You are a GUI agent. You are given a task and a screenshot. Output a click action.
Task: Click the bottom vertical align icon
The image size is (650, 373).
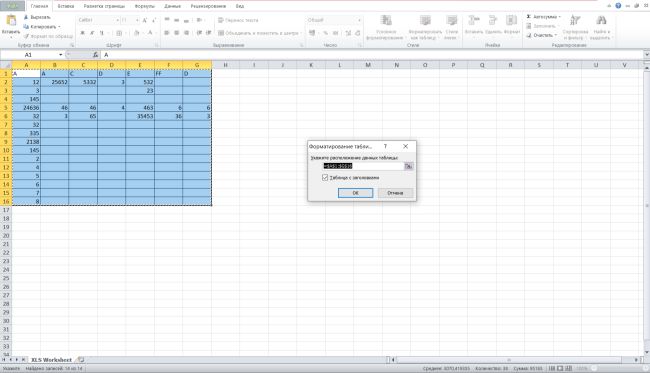point(187,20)
